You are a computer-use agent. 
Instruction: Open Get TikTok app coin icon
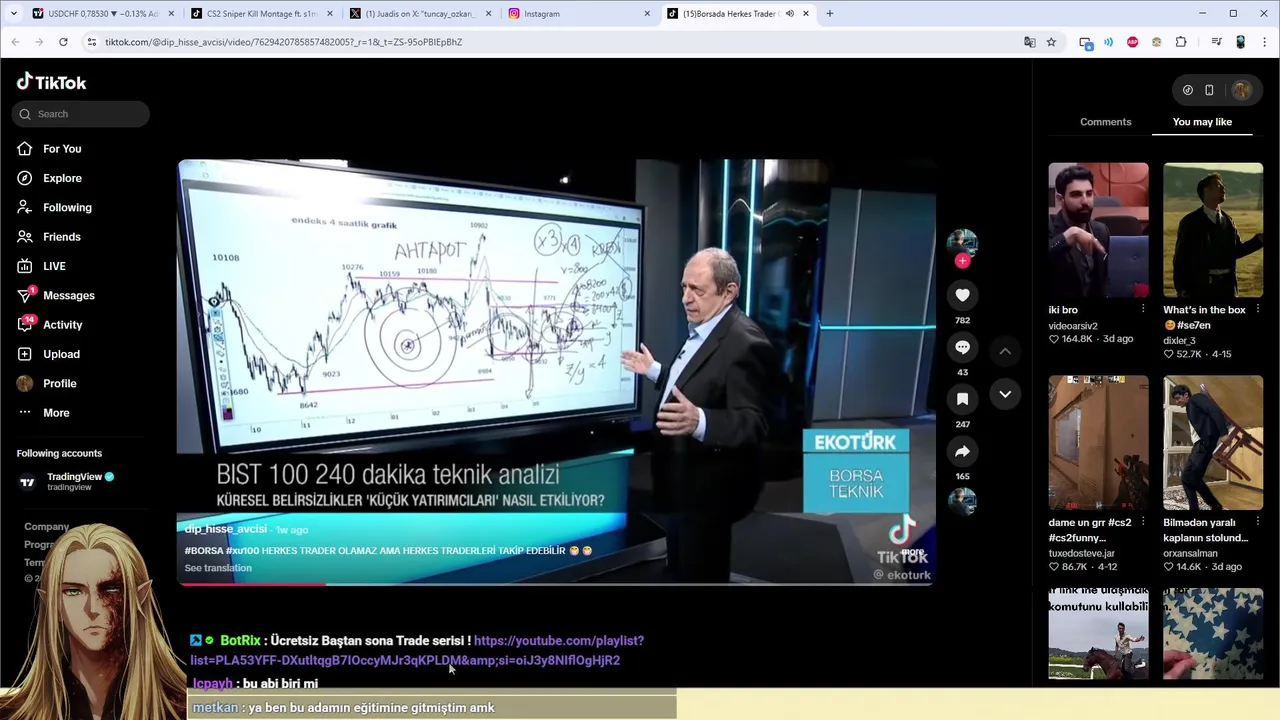(1187, 90)
